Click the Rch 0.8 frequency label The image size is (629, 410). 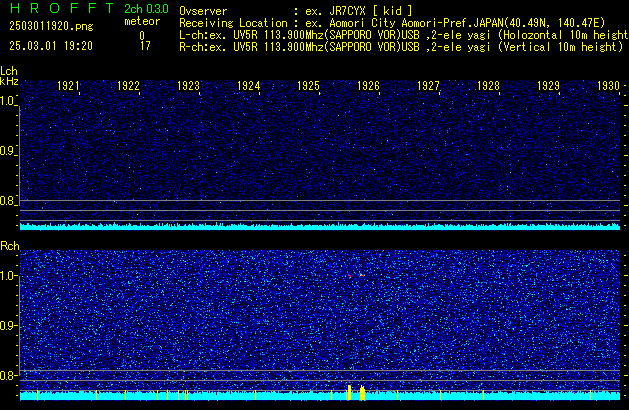[x=8, y=375]
